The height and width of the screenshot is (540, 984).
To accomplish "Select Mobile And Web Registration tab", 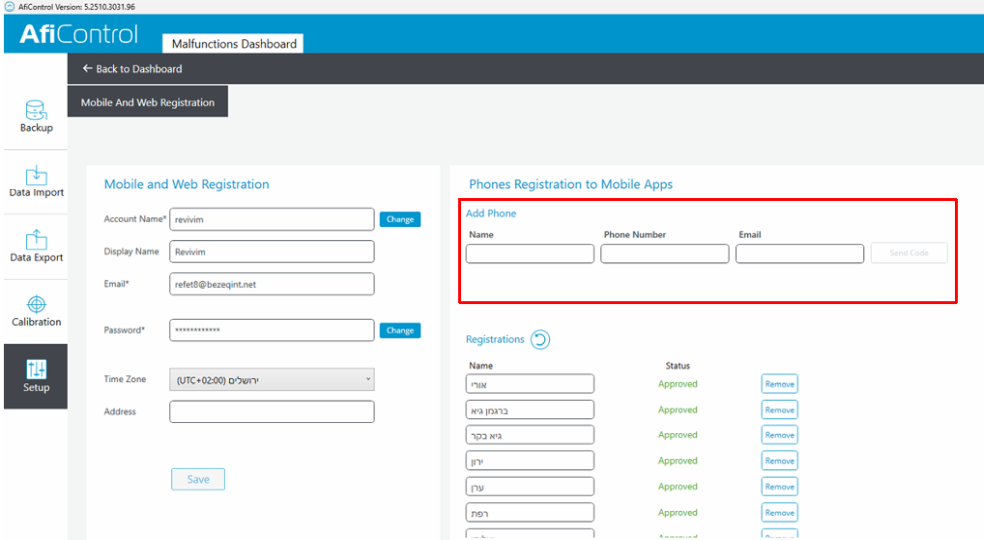I will 147,102.
